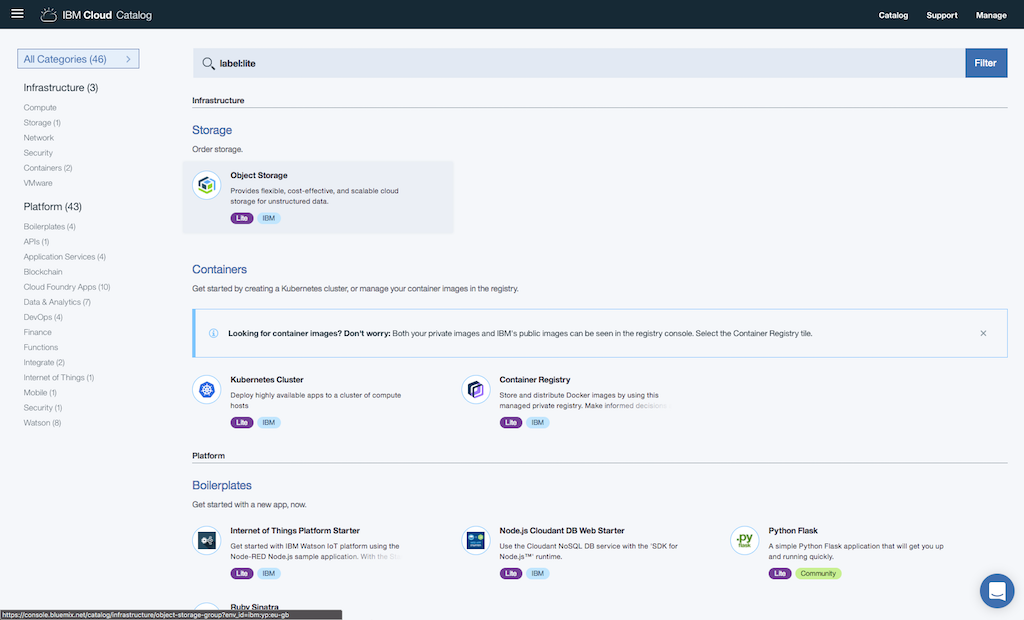Click the Container Registry icon
This screenshot has width=1024, height=620.
click(x=476, y=390)
